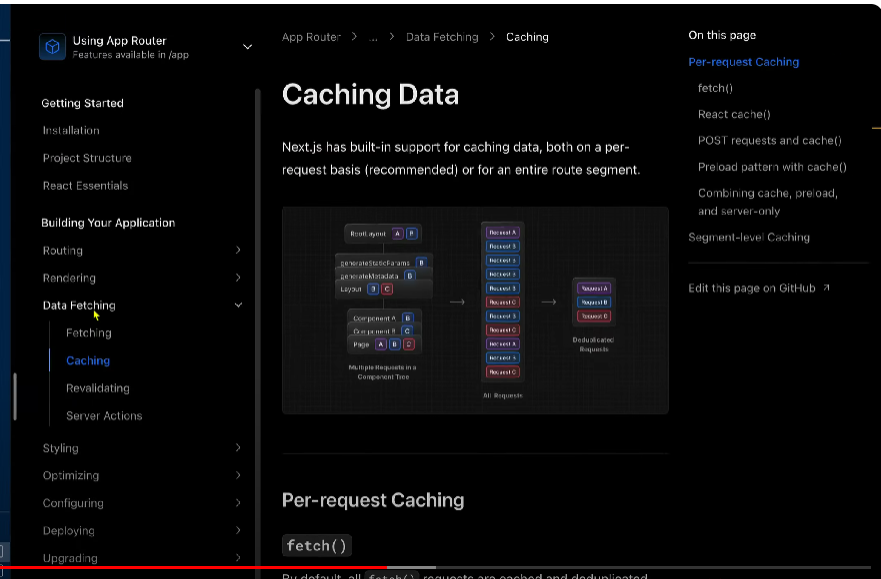The image size is (881, 579).
Task: Select the Rendering sidebar item
Action: coord(69,278)
